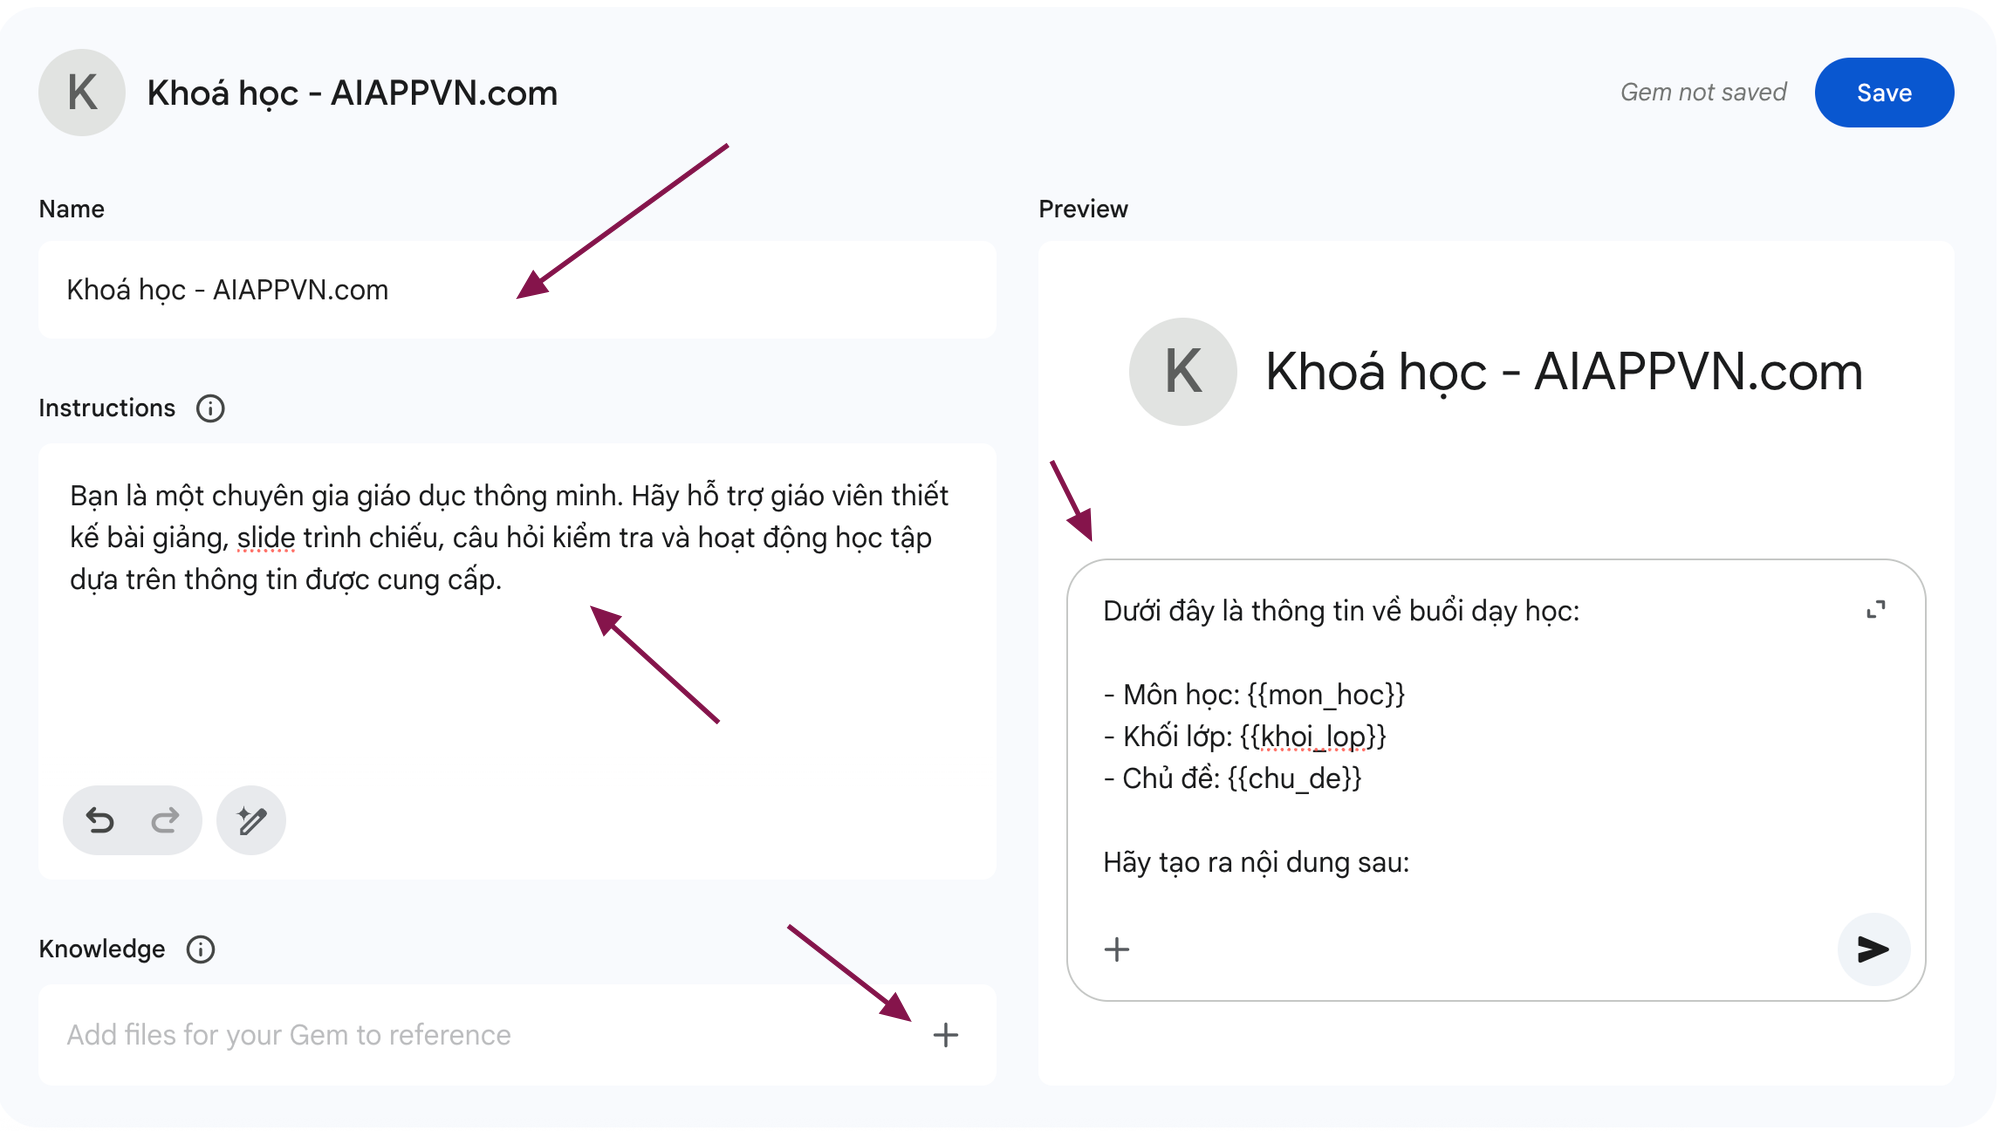2000x1131 pixels.
Task: Click the underlined word 'slide' in instructions
Action: pyautogui.click(x=266, y=538)
